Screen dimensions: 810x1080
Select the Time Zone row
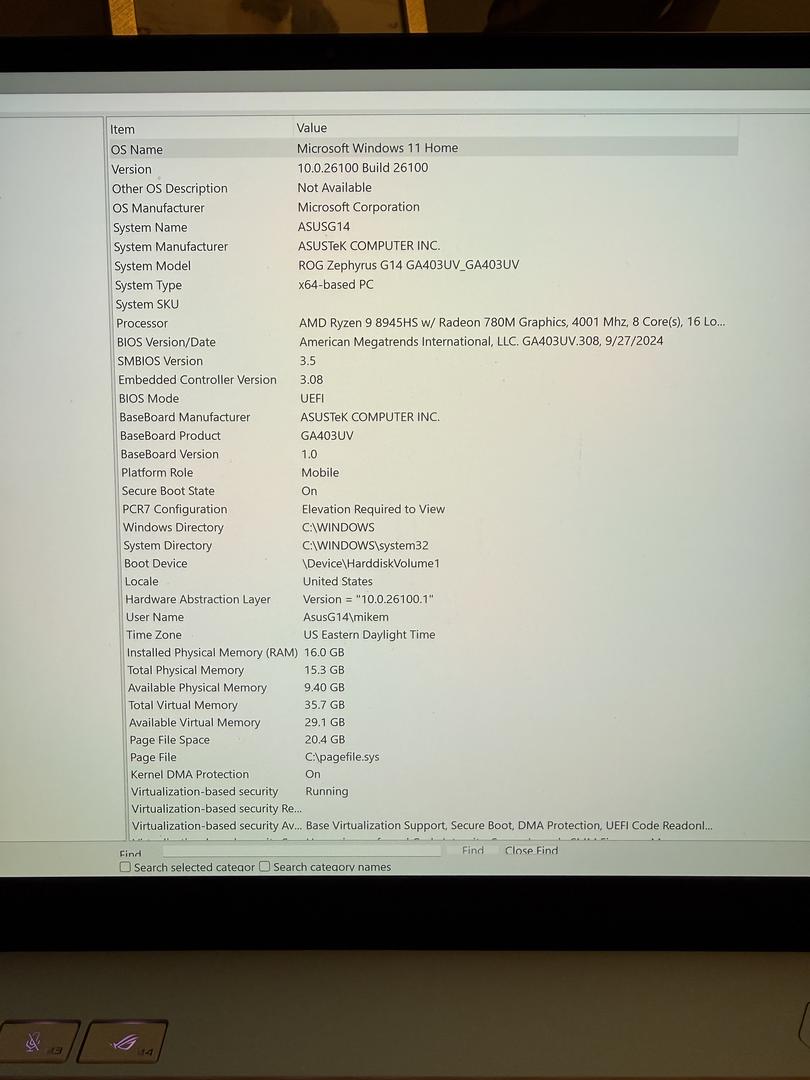click(424, 634)
